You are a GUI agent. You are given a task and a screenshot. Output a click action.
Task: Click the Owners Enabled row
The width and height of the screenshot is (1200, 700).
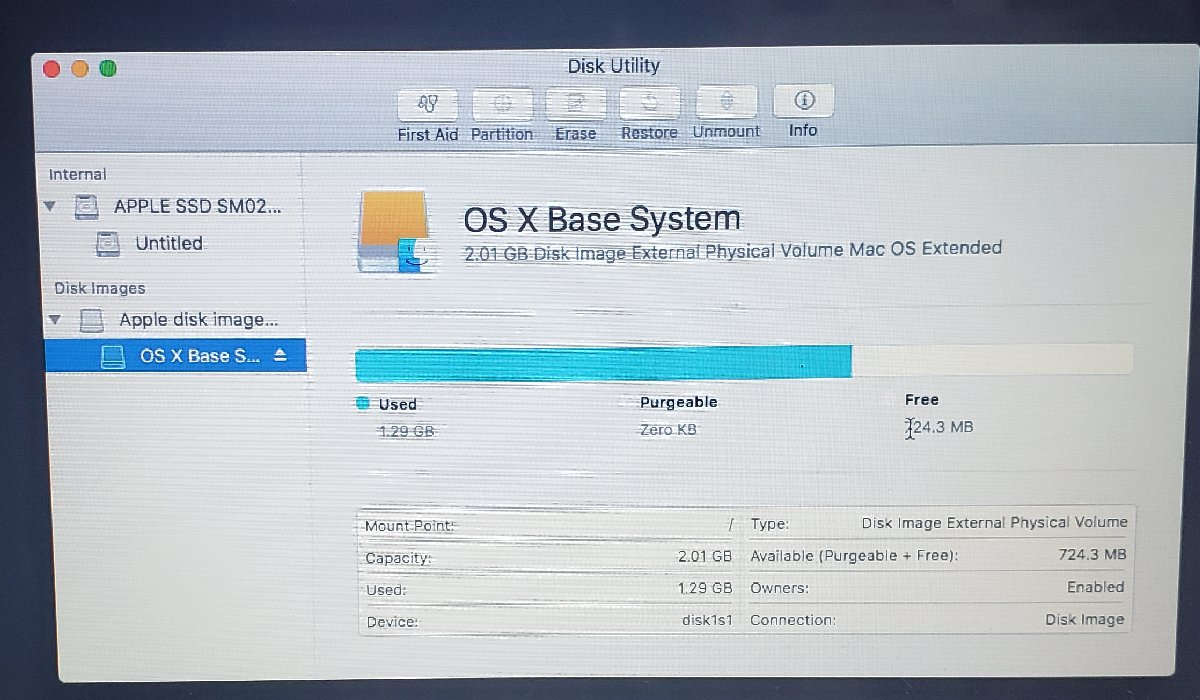pyautogui.click(x=939, y=587)
